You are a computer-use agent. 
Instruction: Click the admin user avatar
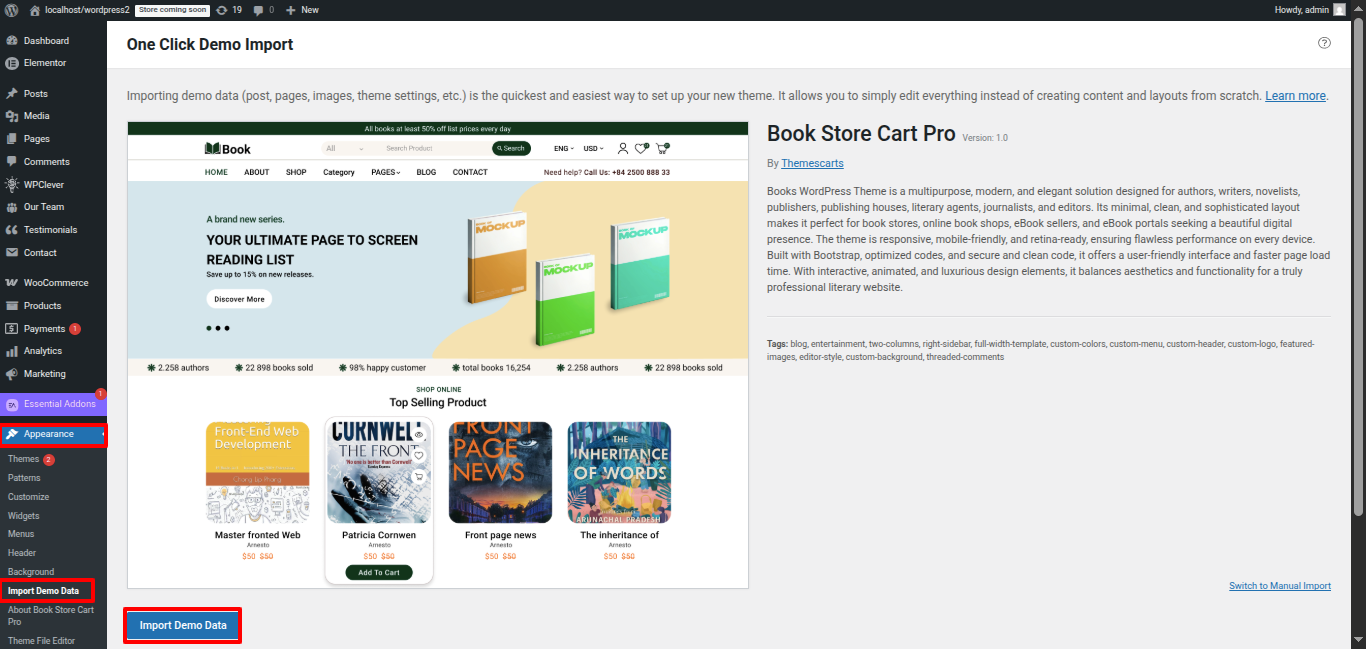[1339, 10]
